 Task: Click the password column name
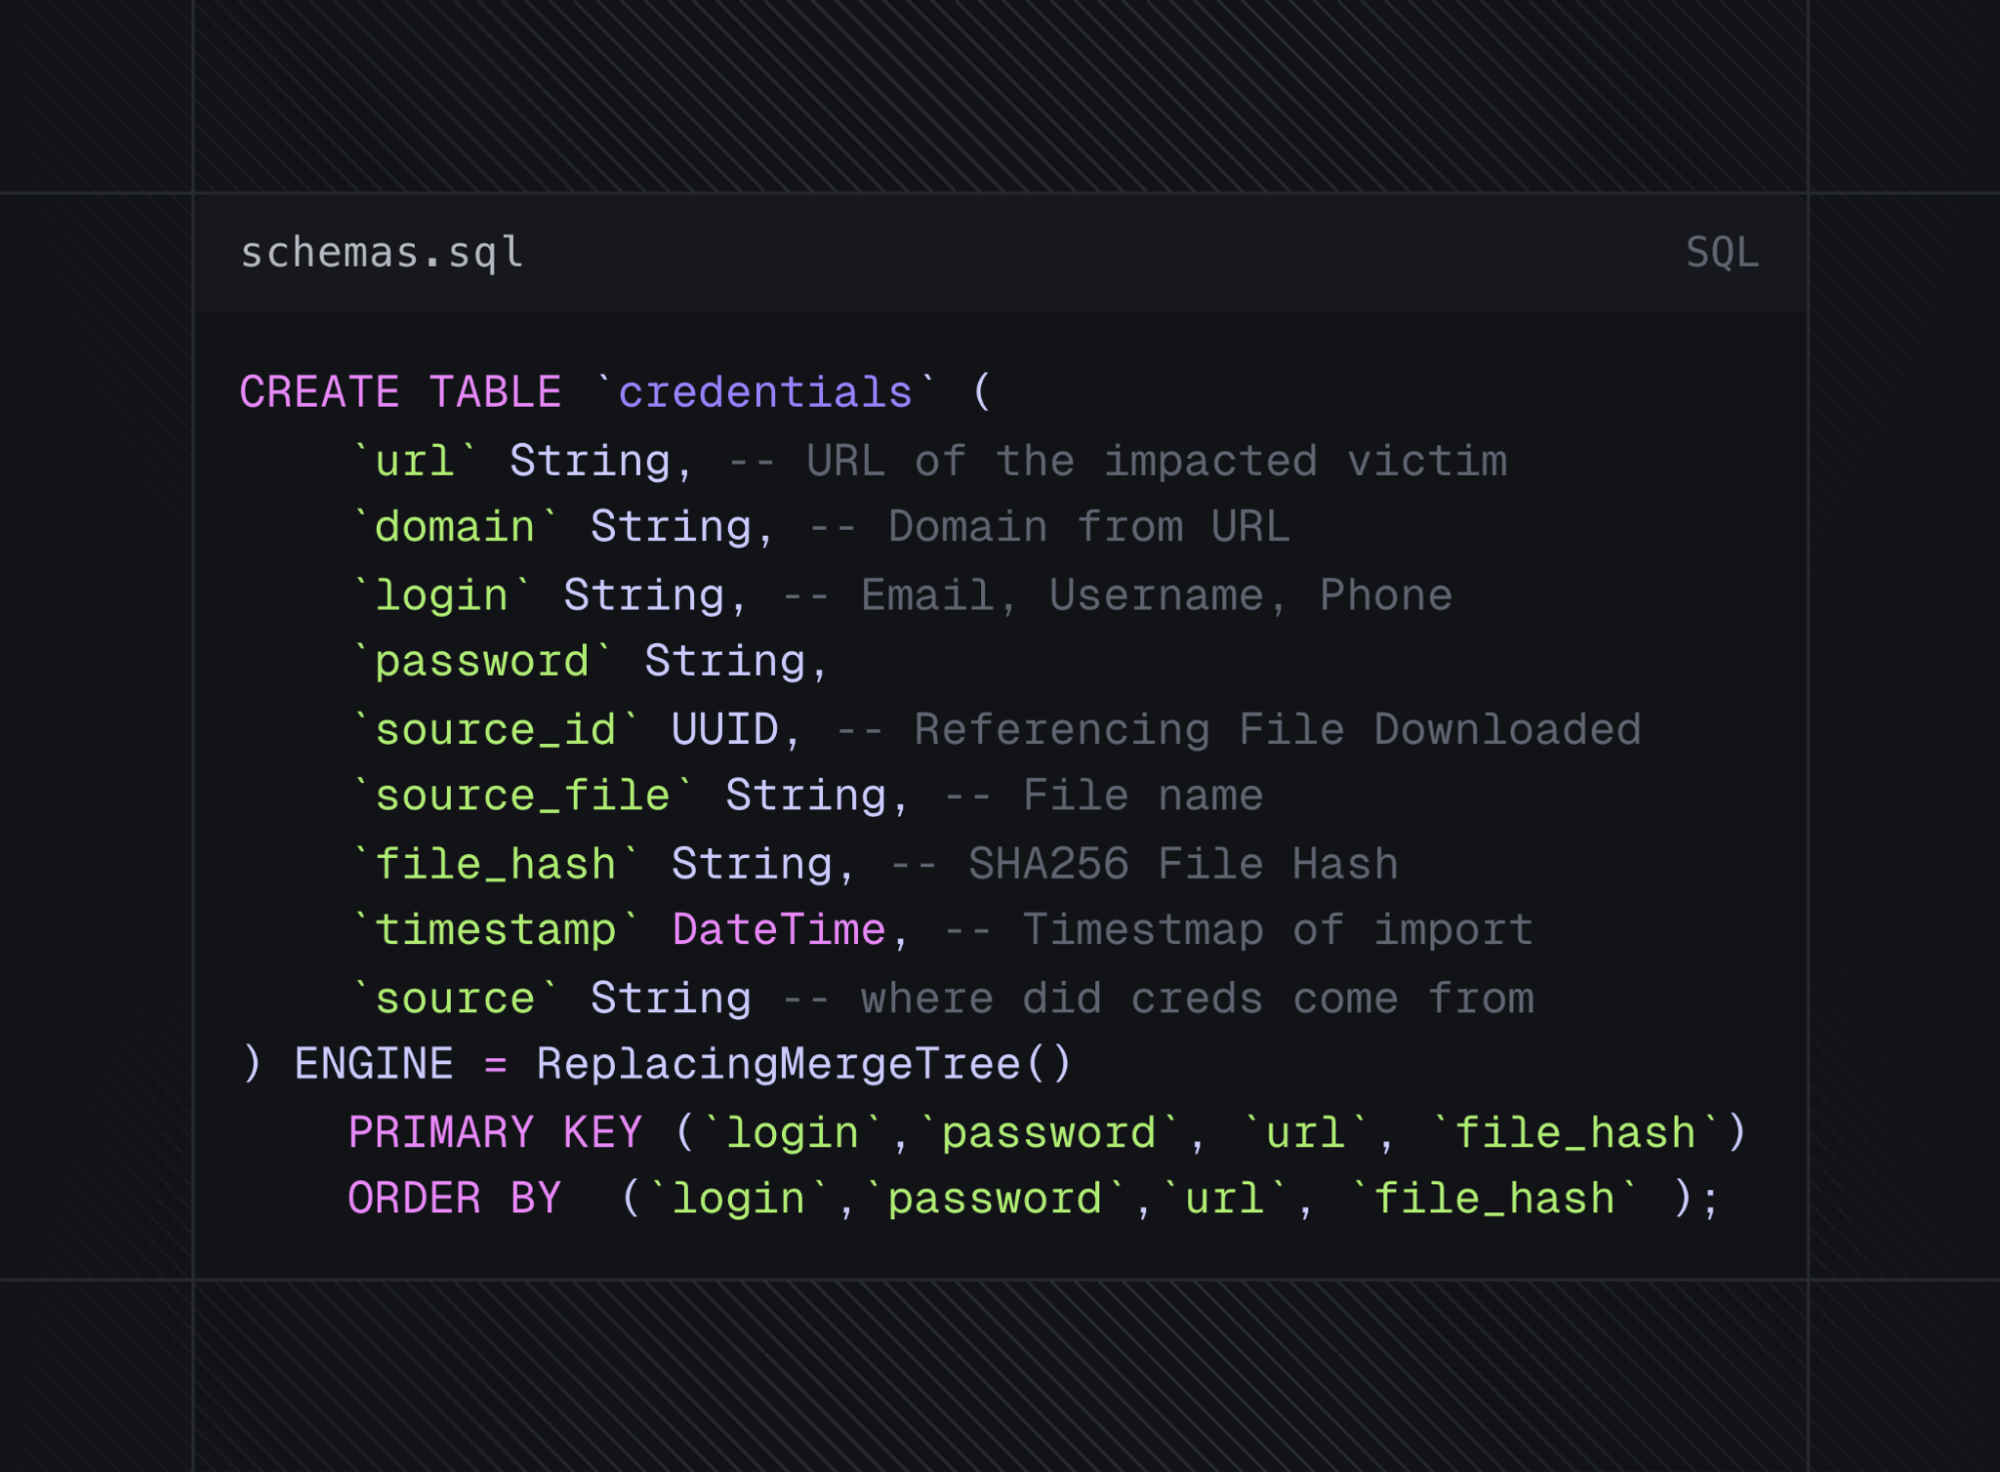[x=482, y=662]
